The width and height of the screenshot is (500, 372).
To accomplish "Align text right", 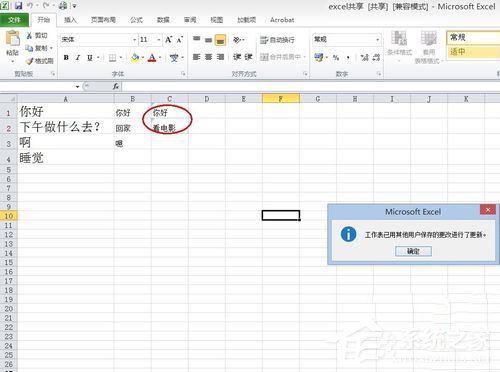I will coord(220,57).
